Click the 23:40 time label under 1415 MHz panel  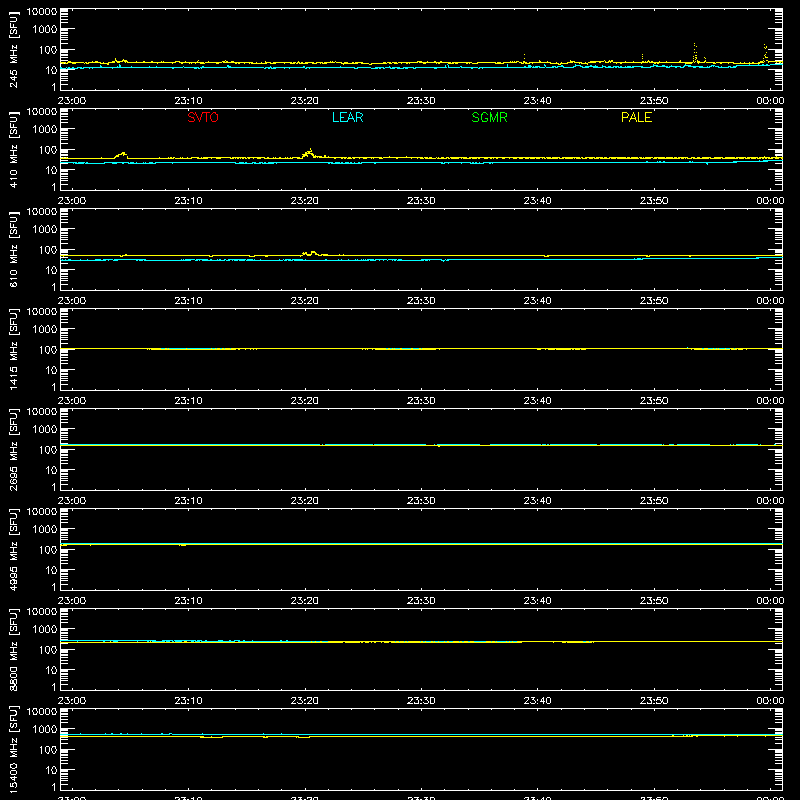coord(537,401)
